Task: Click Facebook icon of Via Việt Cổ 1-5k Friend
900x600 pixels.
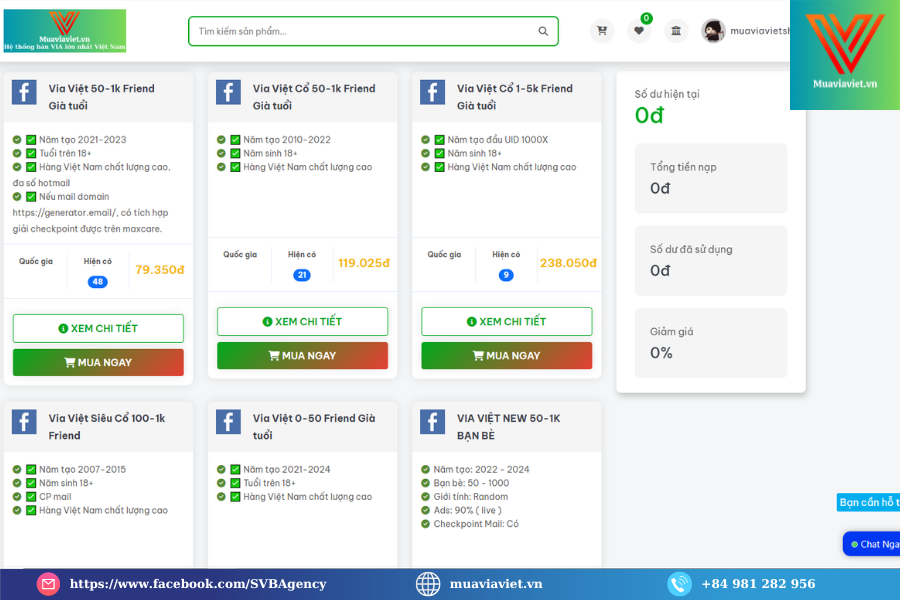Action: pyautogui.click(x=433, y=92)
